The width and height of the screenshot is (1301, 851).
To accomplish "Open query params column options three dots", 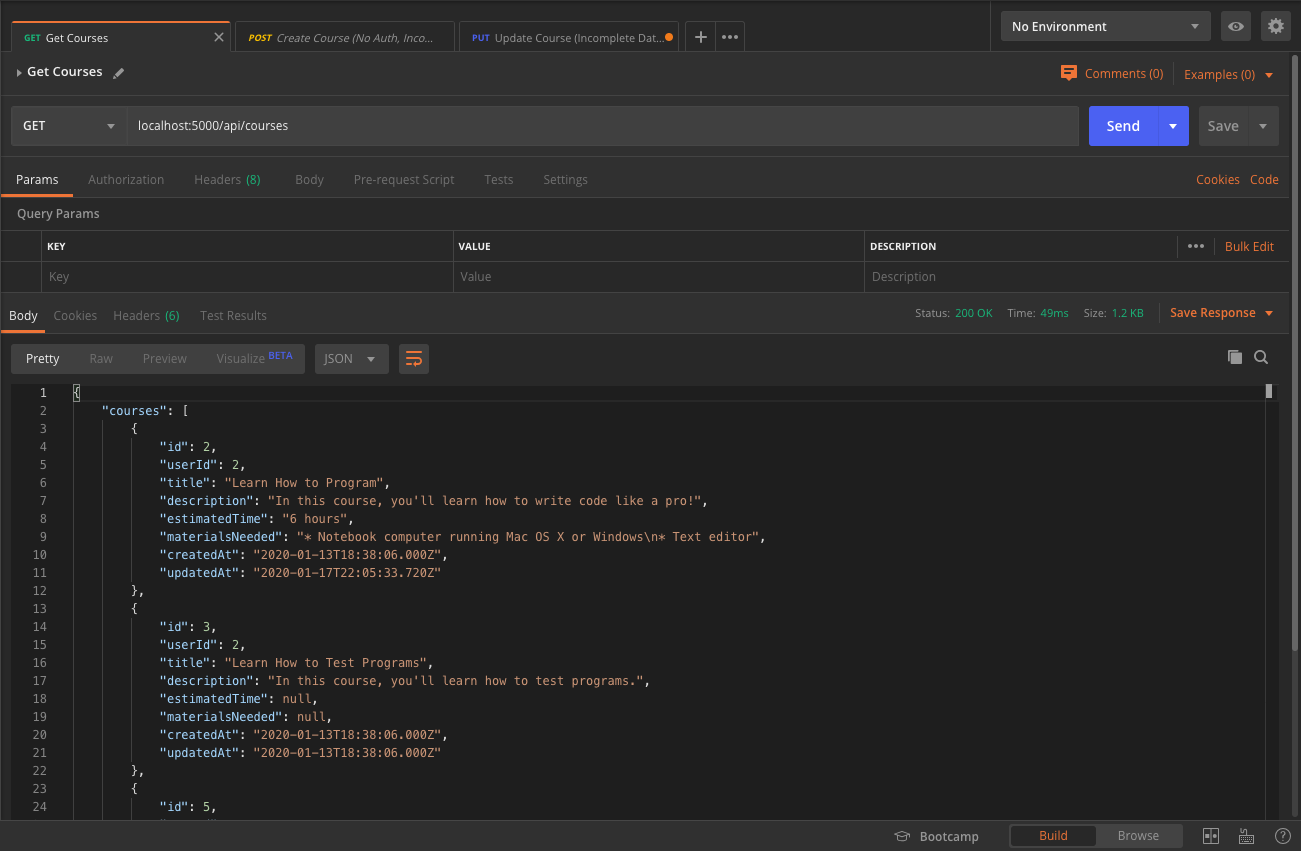I will click(1196, 246).
